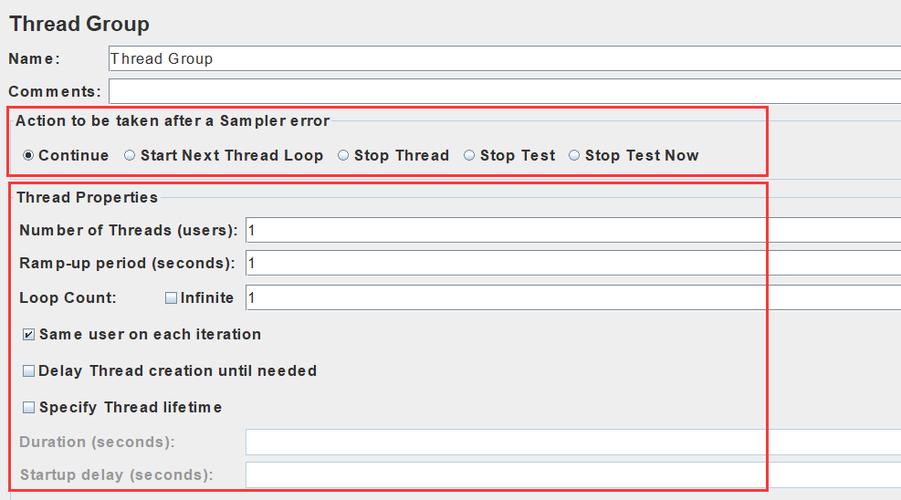
Task: Uncheck Same user on each iteration
Action: click(x=29, y=335)
